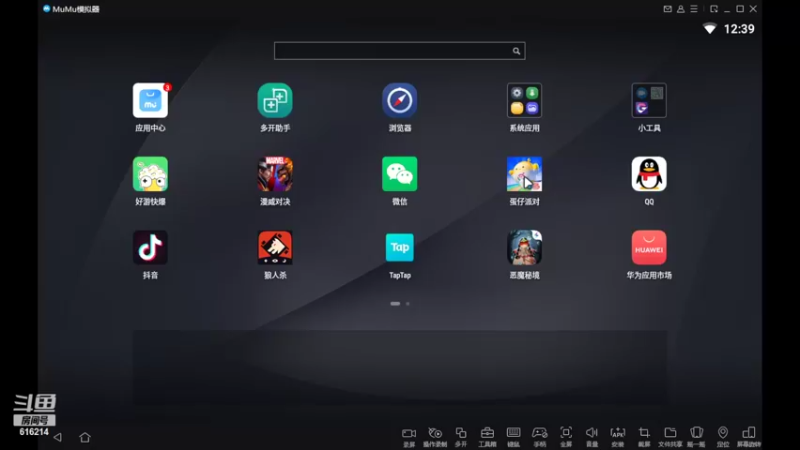Open the volume control
This screenshot has width=800, height=450.
click(x=592, y=437)
